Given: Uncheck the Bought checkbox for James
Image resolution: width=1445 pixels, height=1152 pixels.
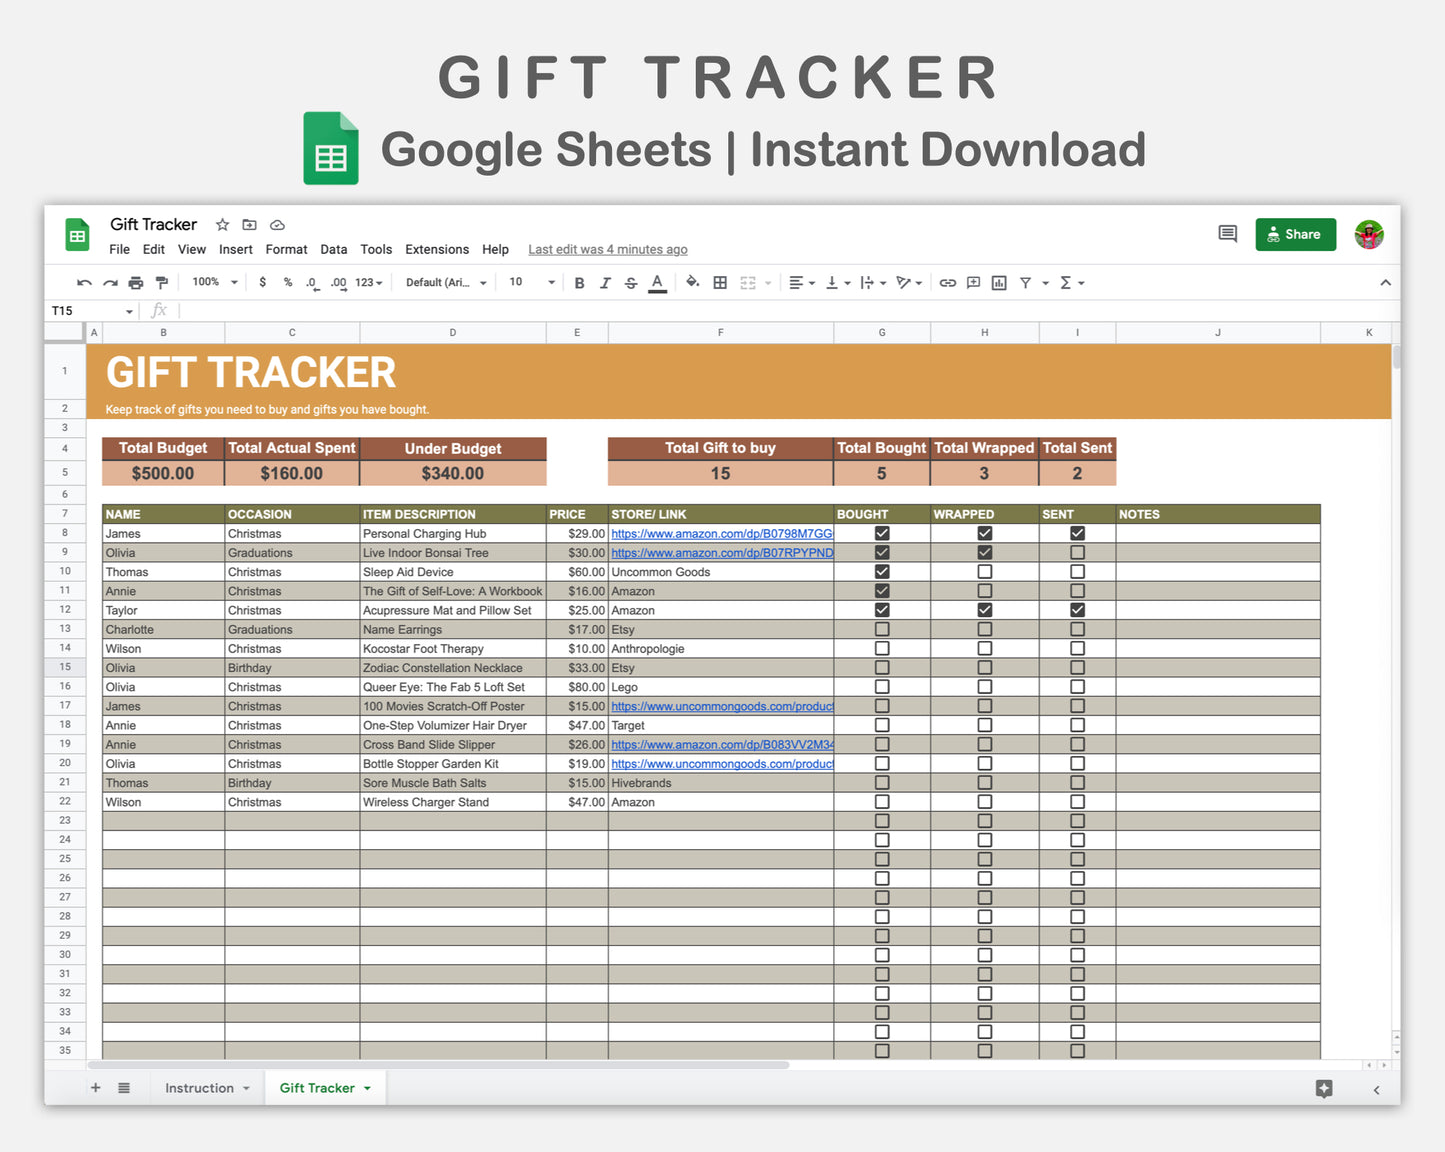Looking at the screenshot, I should [881, 533].
